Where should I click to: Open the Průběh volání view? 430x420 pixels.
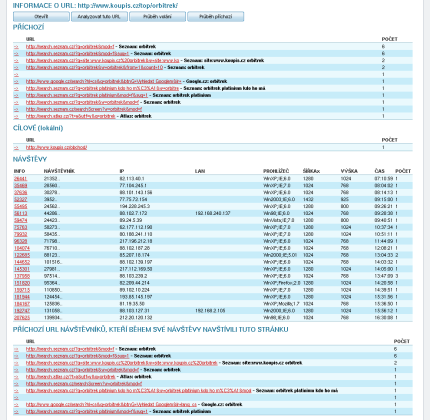point(157,16)
